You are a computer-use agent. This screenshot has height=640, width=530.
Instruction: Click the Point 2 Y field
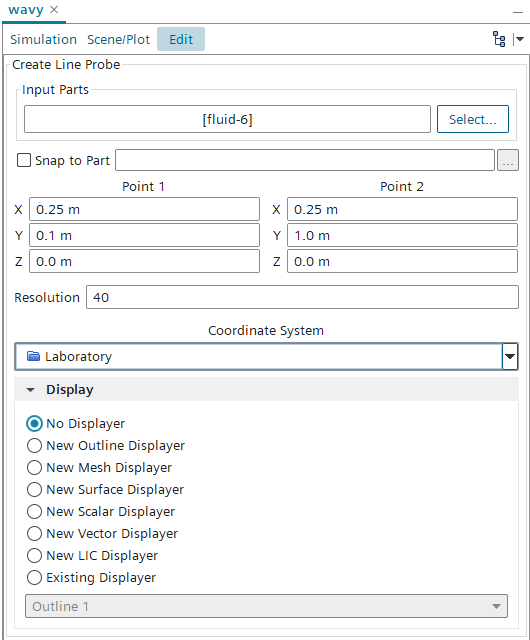coord(402,235)
